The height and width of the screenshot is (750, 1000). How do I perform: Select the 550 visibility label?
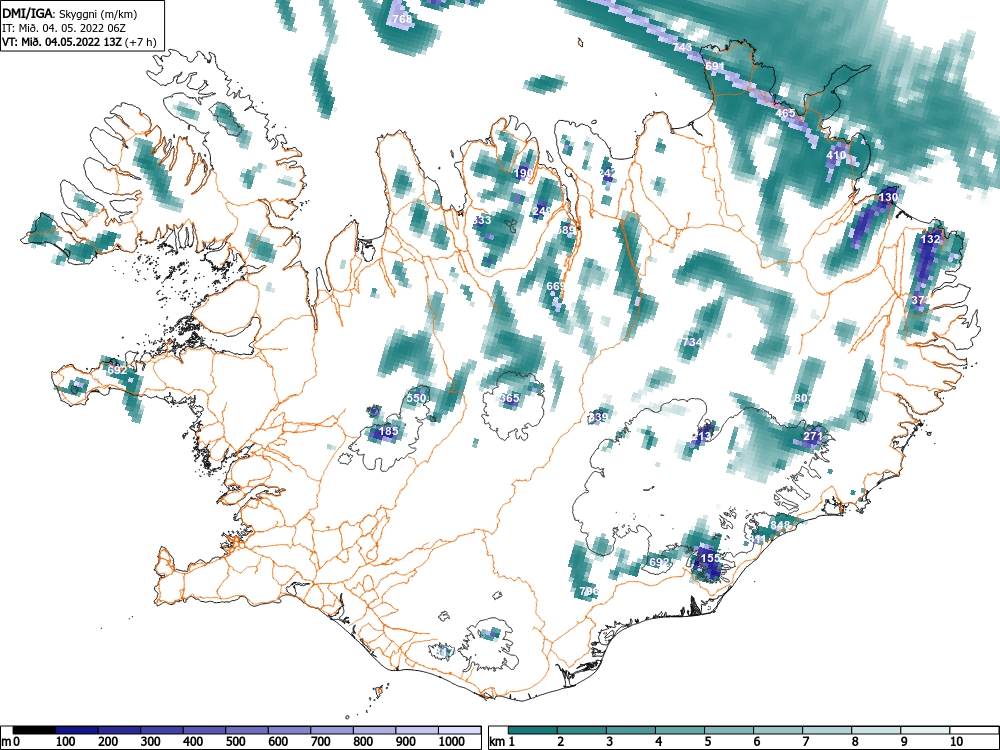coord(416,398)
